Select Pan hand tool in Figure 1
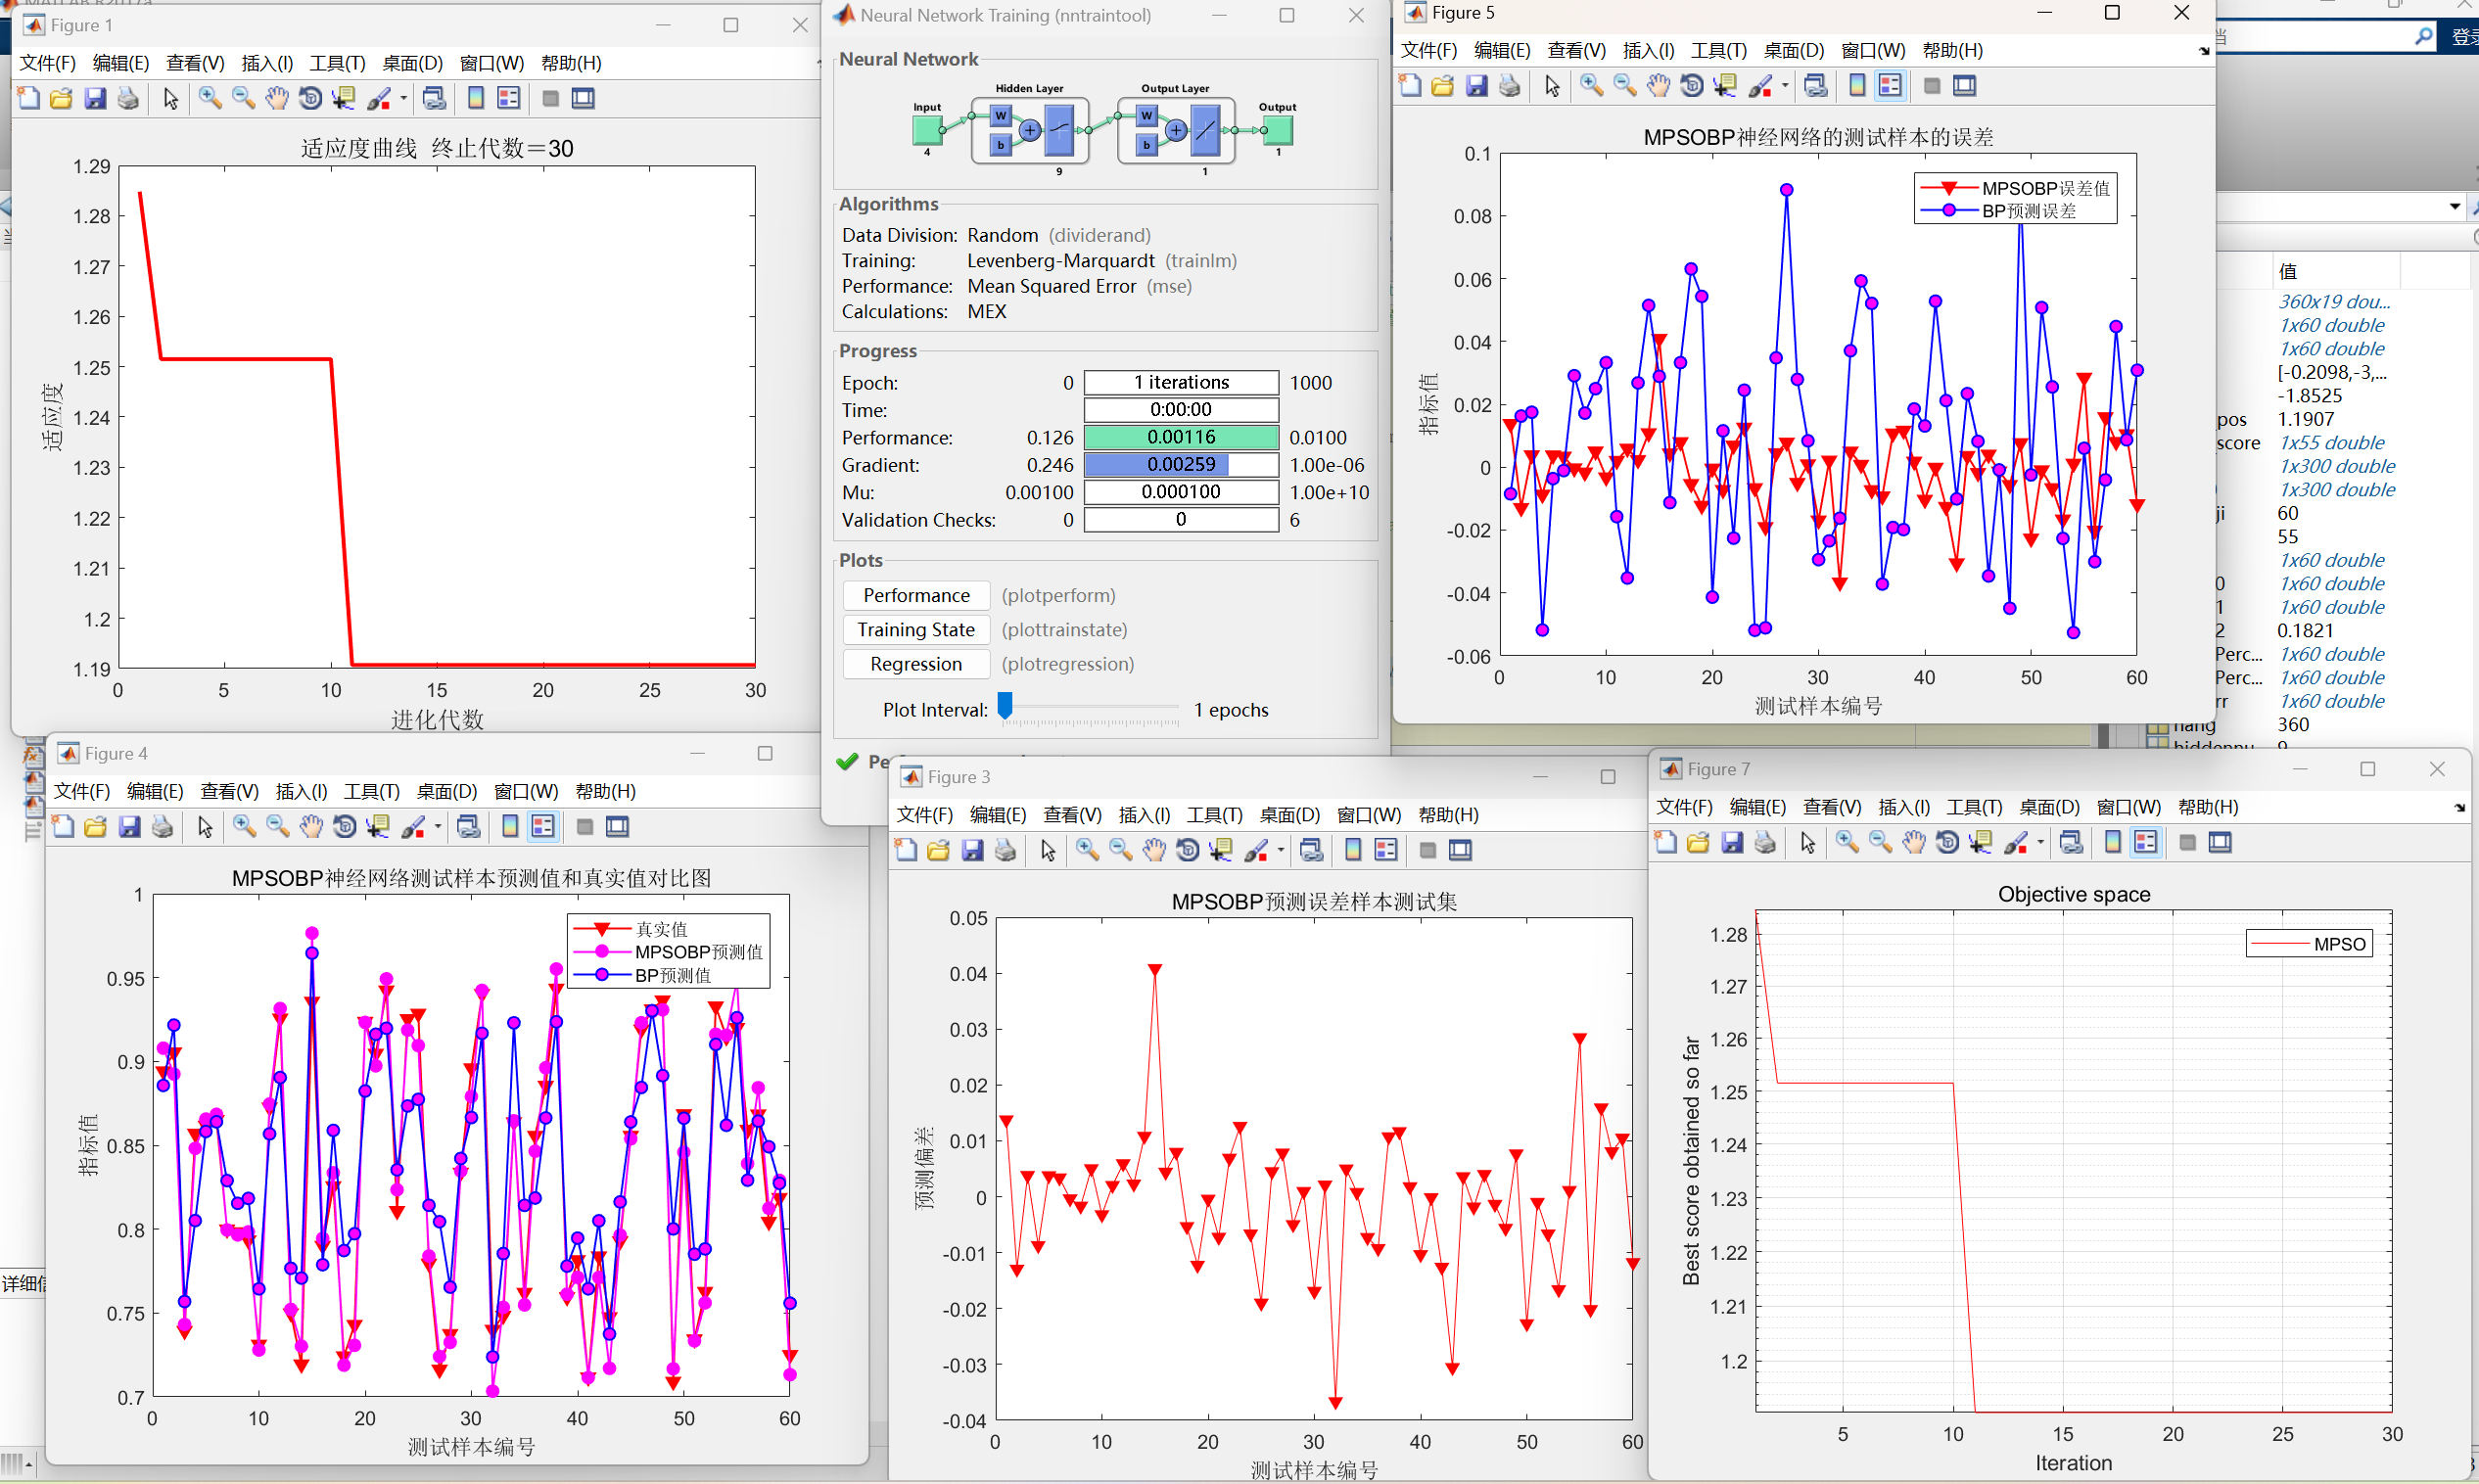 [x=277, y=98]
